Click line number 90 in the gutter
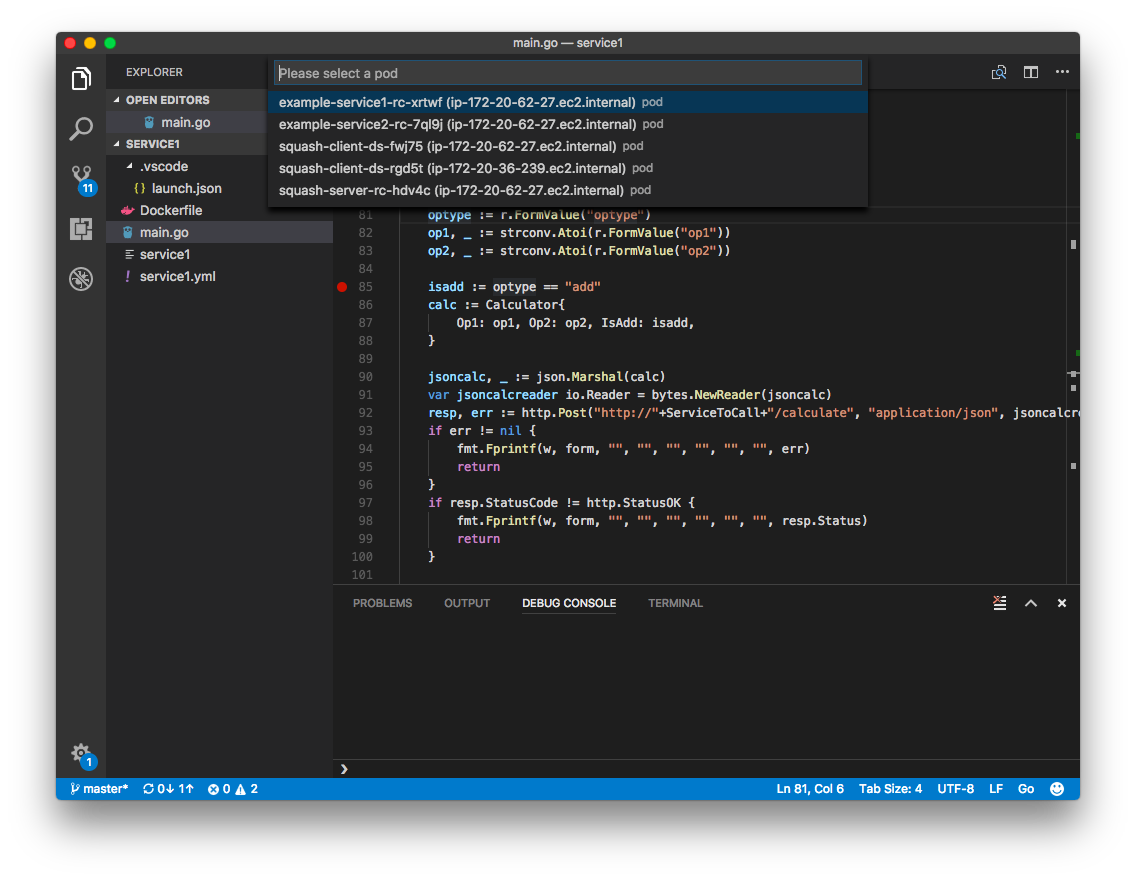This screenshot has height=880, width=1136. click(365, 377)
